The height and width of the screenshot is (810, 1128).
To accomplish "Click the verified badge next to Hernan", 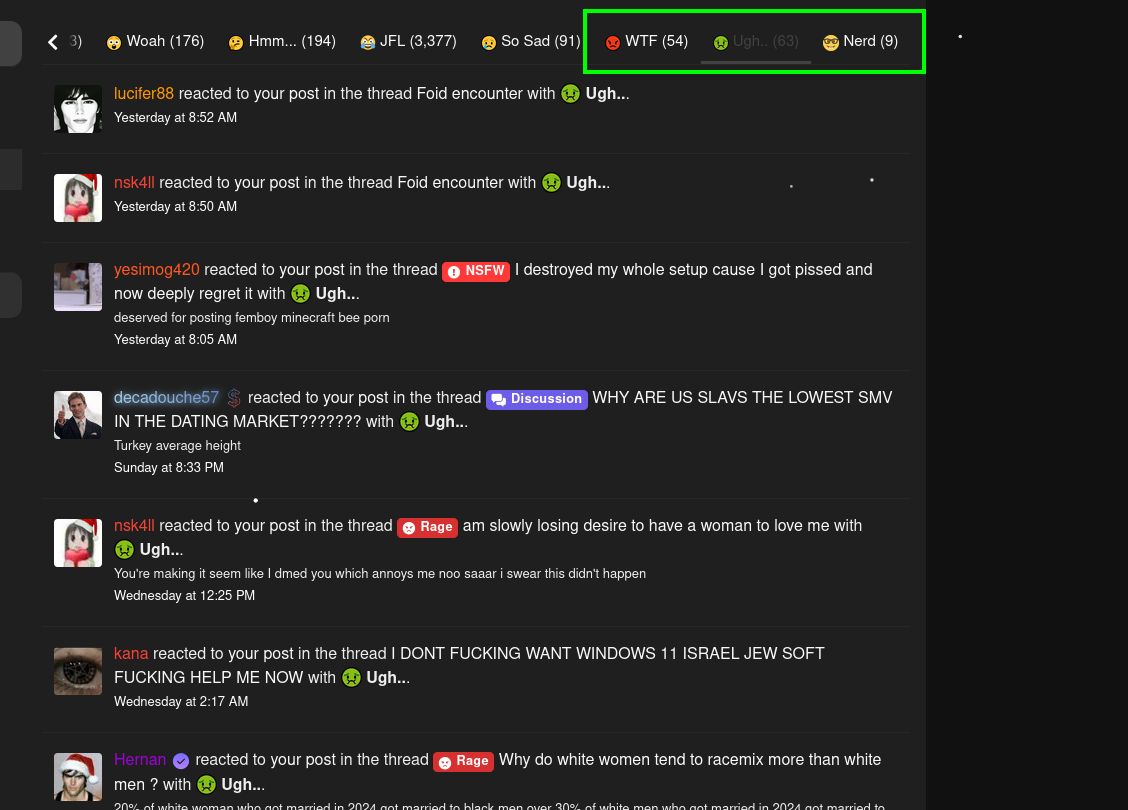I will [x=181, y=761].
